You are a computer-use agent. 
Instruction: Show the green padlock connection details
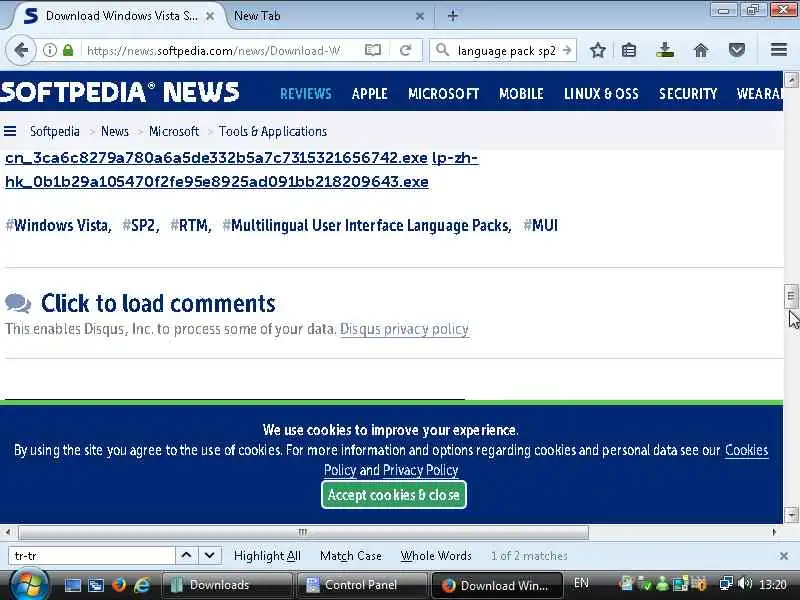click(x=68, y=50)
